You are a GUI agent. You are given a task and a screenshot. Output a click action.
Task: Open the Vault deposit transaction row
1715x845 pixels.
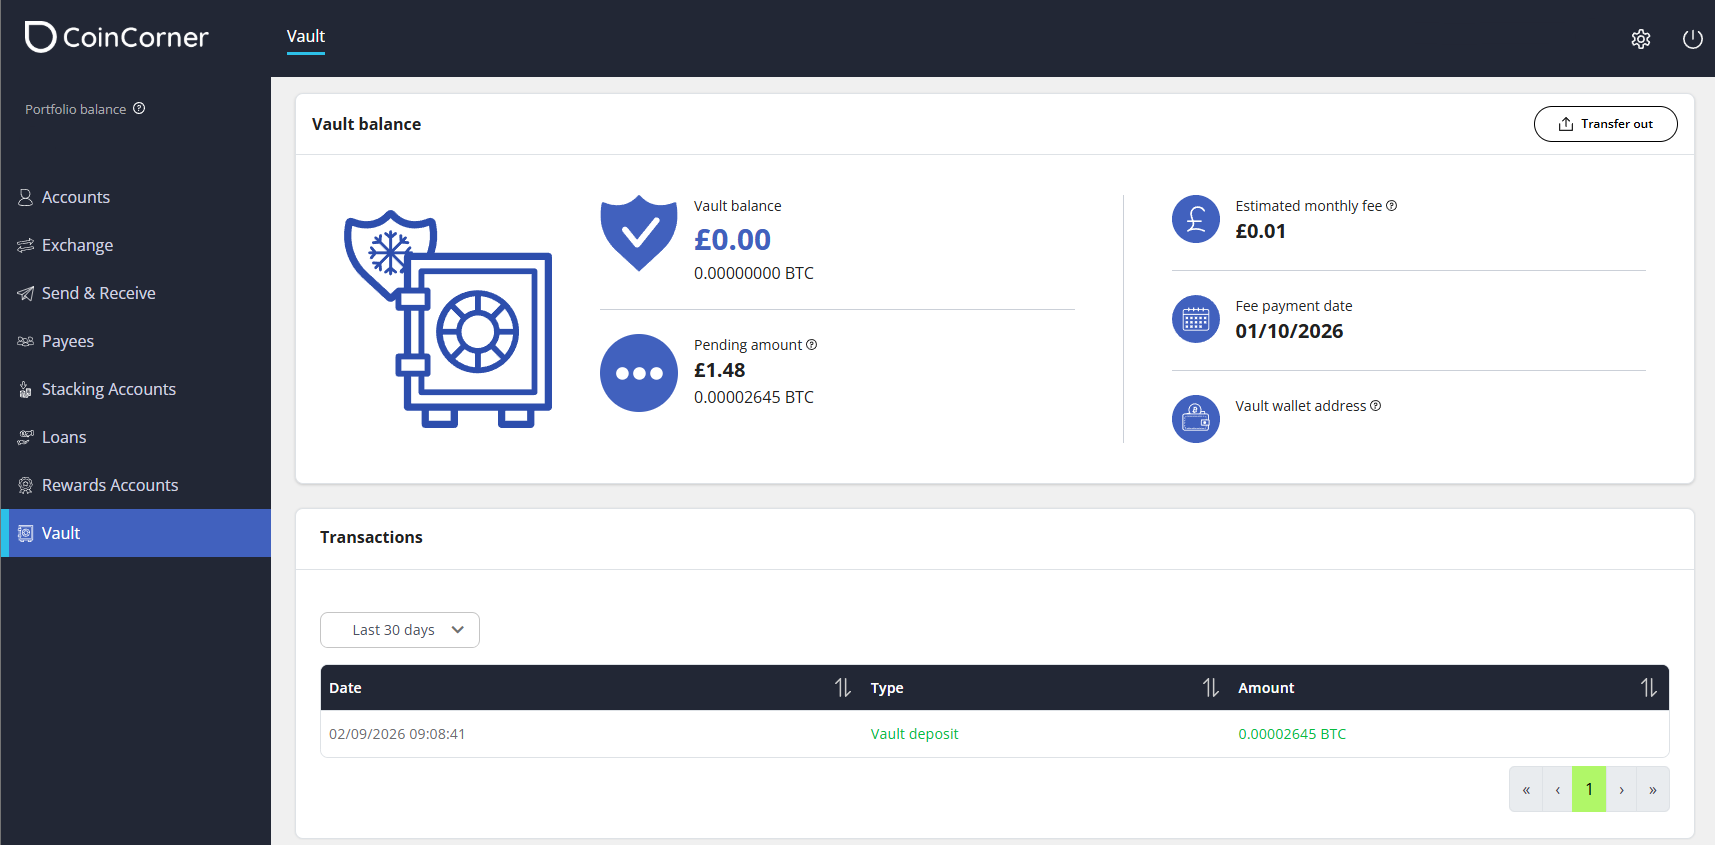(994, 734)
